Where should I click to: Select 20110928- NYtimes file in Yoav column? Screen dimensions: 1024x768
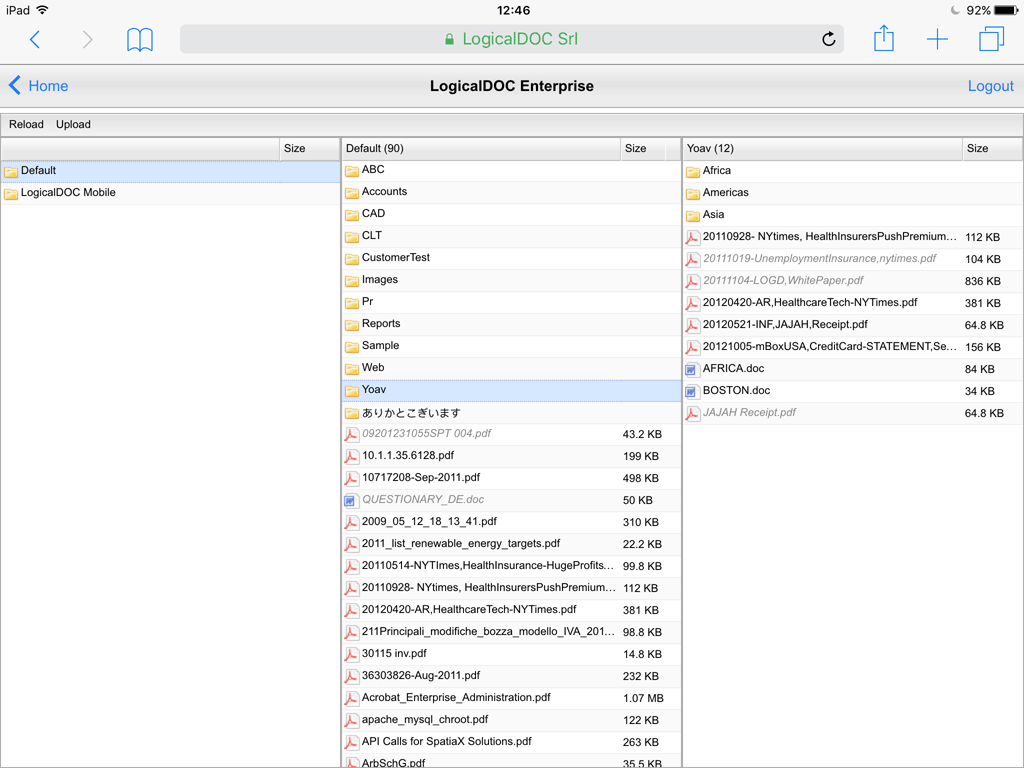pyautogui.click(x=852, y=237)
